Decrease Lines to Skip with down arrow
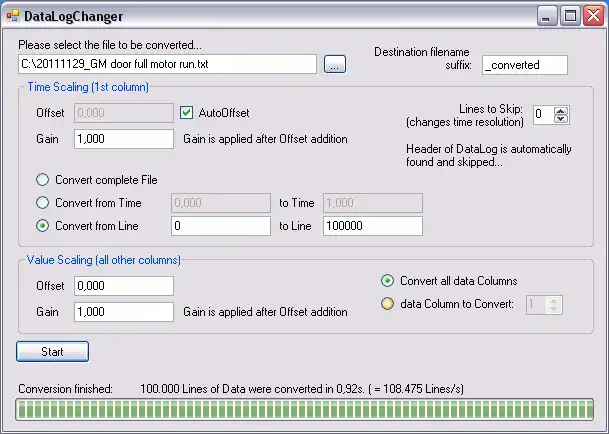The width and height of the screenshot is (609, 434). pos(560,119)
